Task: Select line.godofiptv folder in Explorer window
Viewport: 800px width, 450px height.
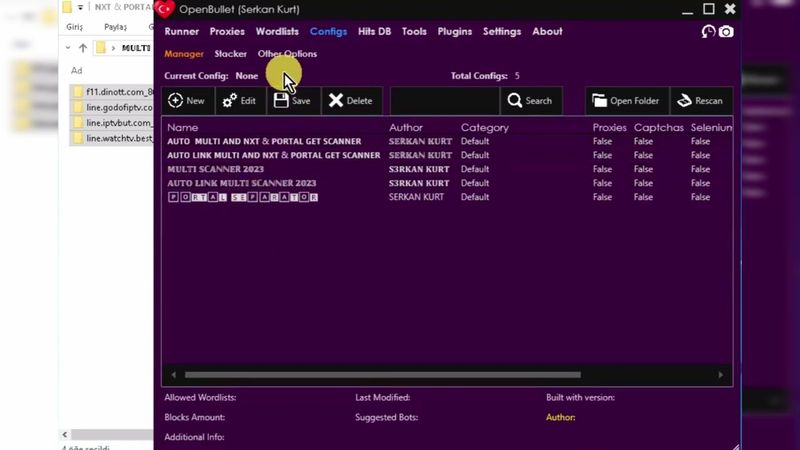Action: tap(112, 107)
